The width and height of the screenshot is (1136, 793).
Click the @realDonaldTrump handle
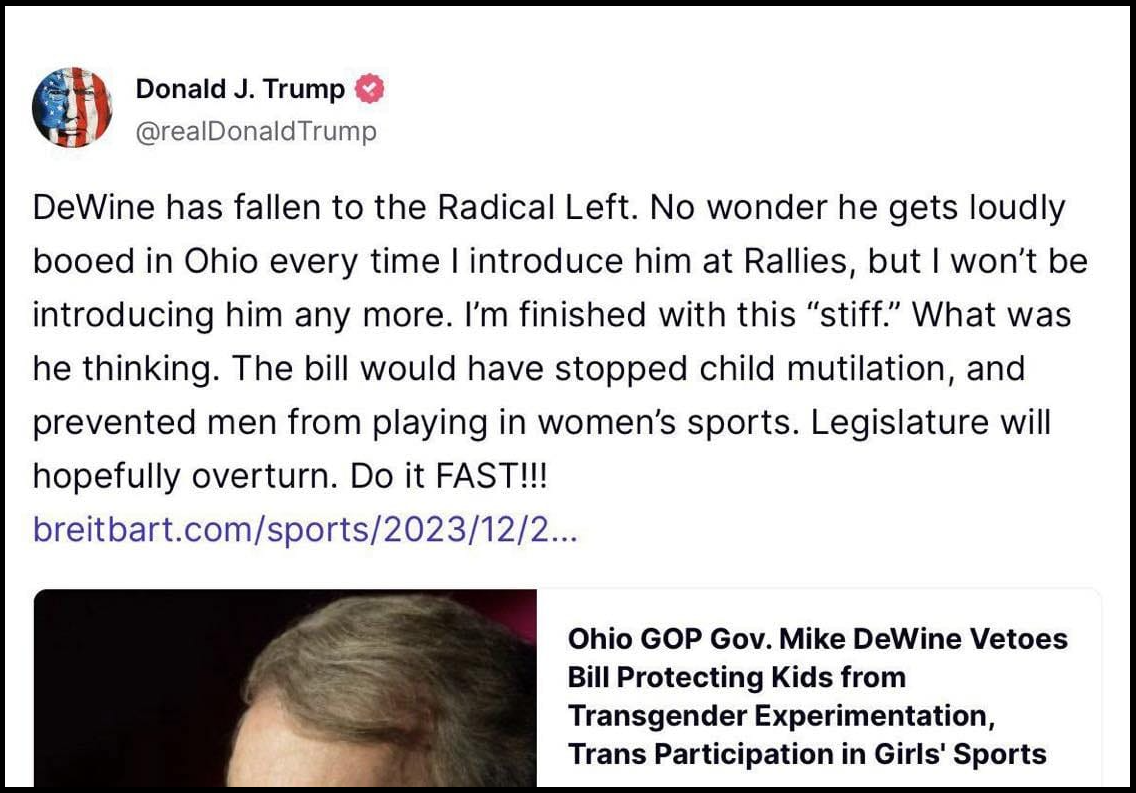coord(257,130)
